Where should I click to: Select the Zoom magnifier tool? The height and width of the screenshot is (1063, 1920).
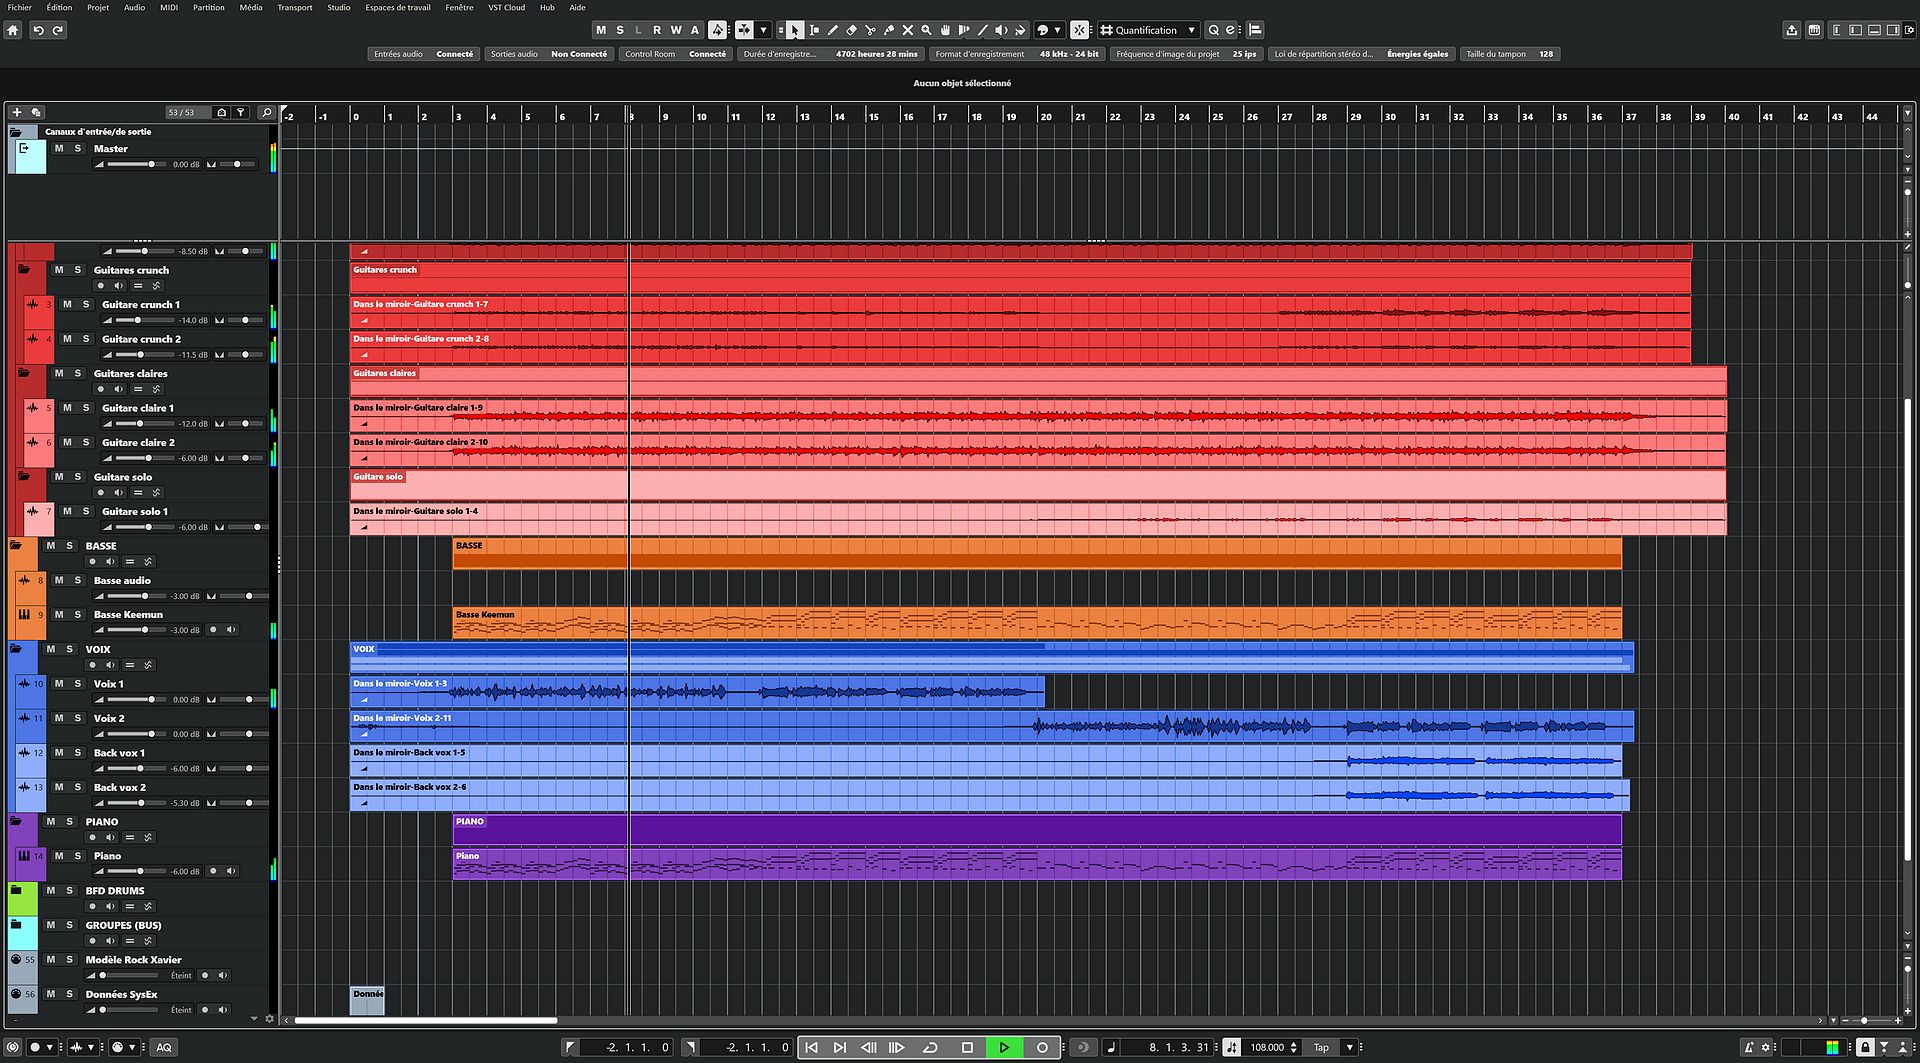pos(927,30)
